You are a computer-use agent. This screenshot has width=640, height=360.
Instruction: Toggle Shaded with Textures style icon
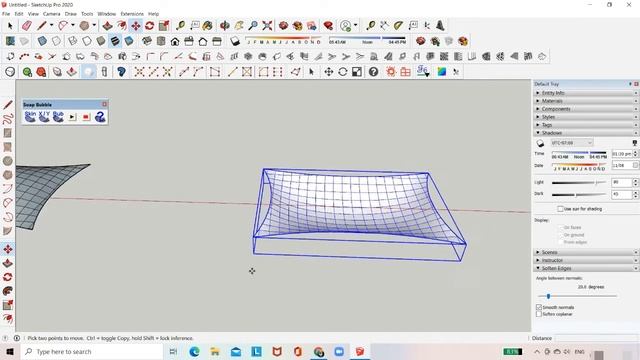pyautogui.click(x=115, y=41)
